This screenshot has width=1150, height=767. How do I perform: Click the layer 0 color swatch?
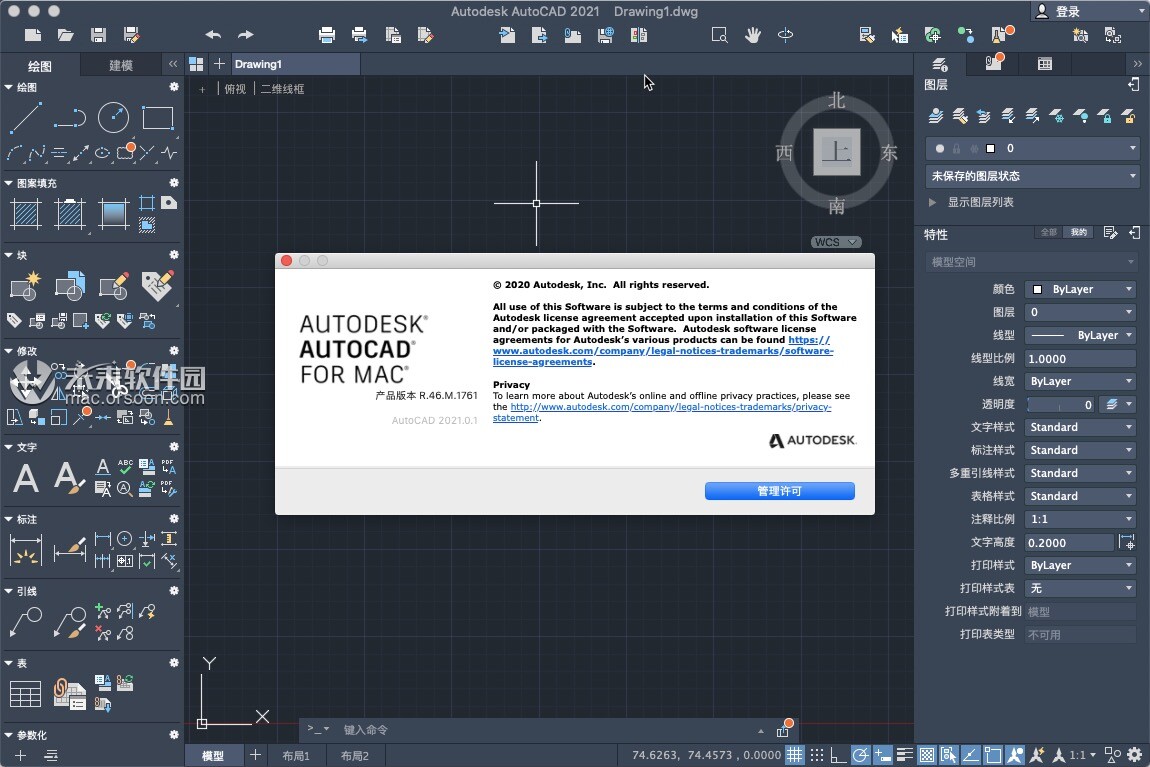(x=991, y=148)
